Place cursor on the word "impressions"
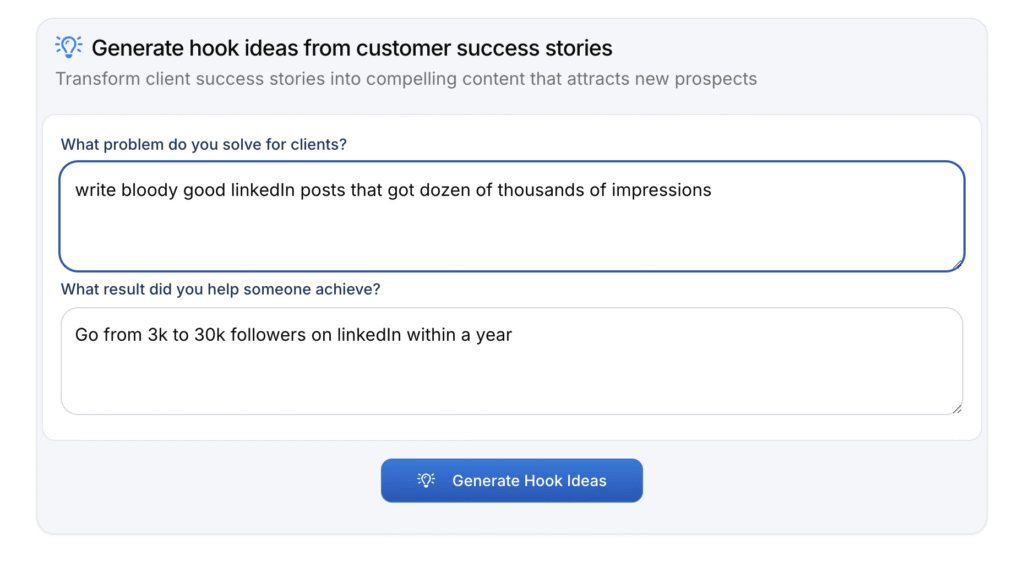The image size is (1024, 567). click(661, 190)
